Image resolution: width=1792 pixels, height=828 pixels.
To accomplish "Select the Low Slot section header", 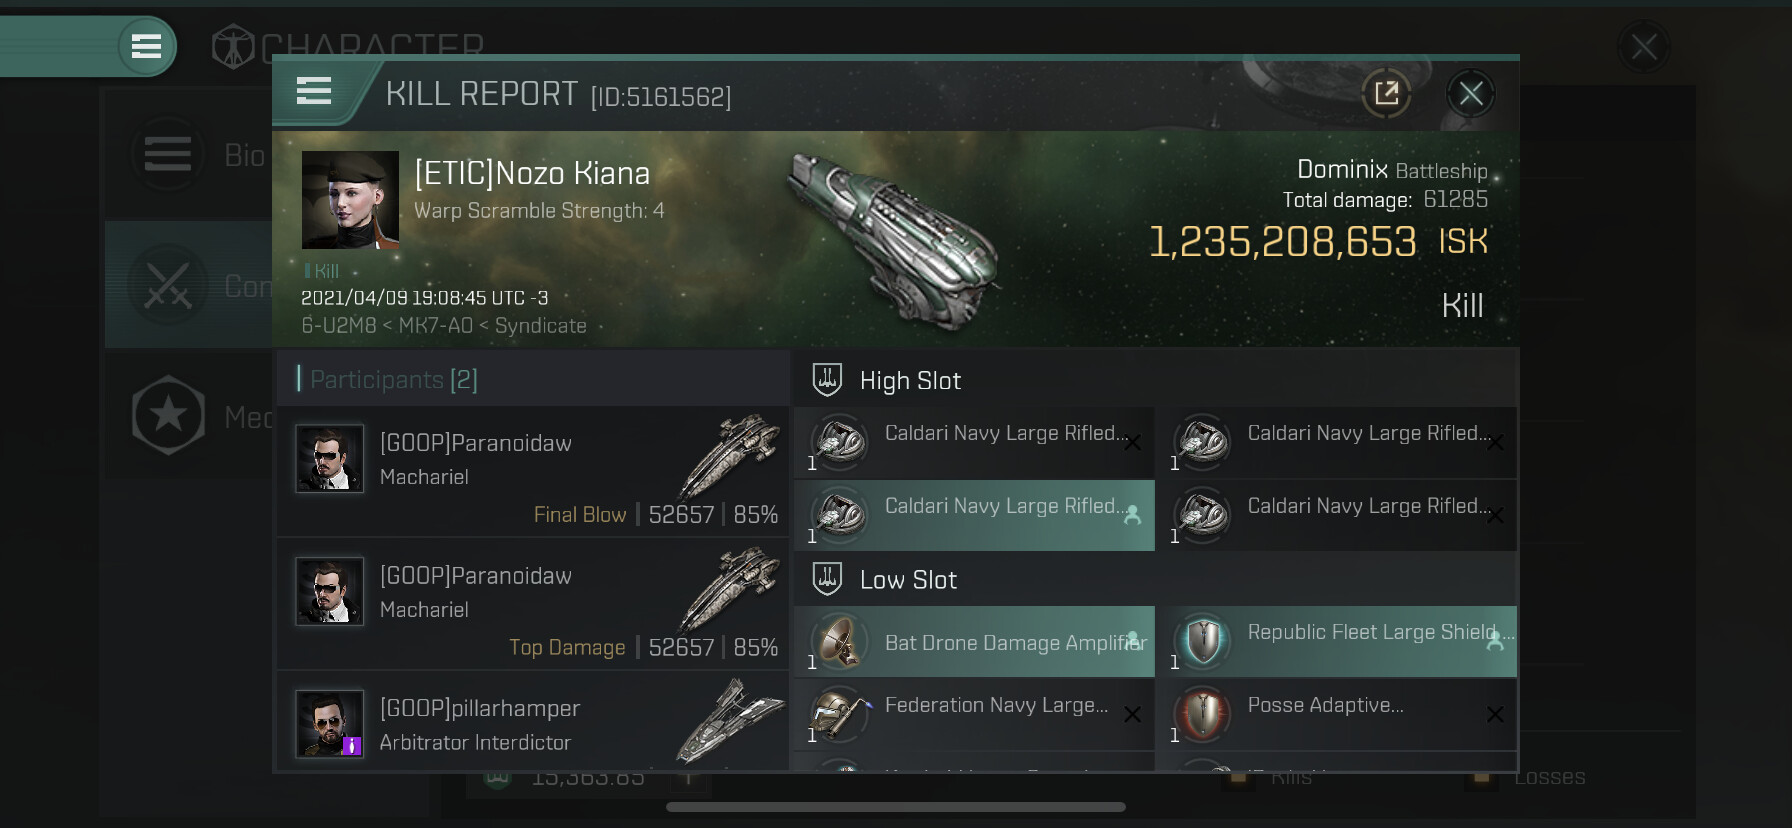I will 908,580.
